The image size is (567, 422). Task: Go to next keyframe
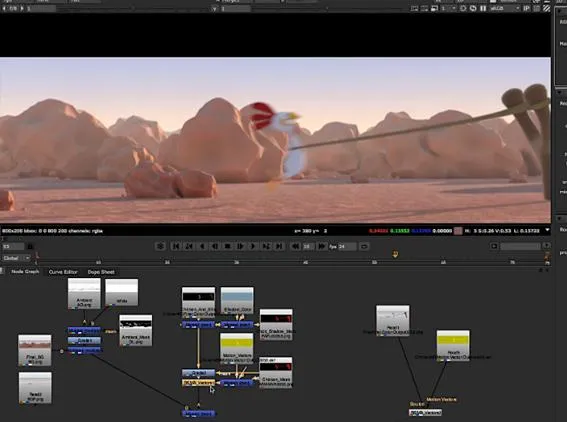[x=266, y=246]
